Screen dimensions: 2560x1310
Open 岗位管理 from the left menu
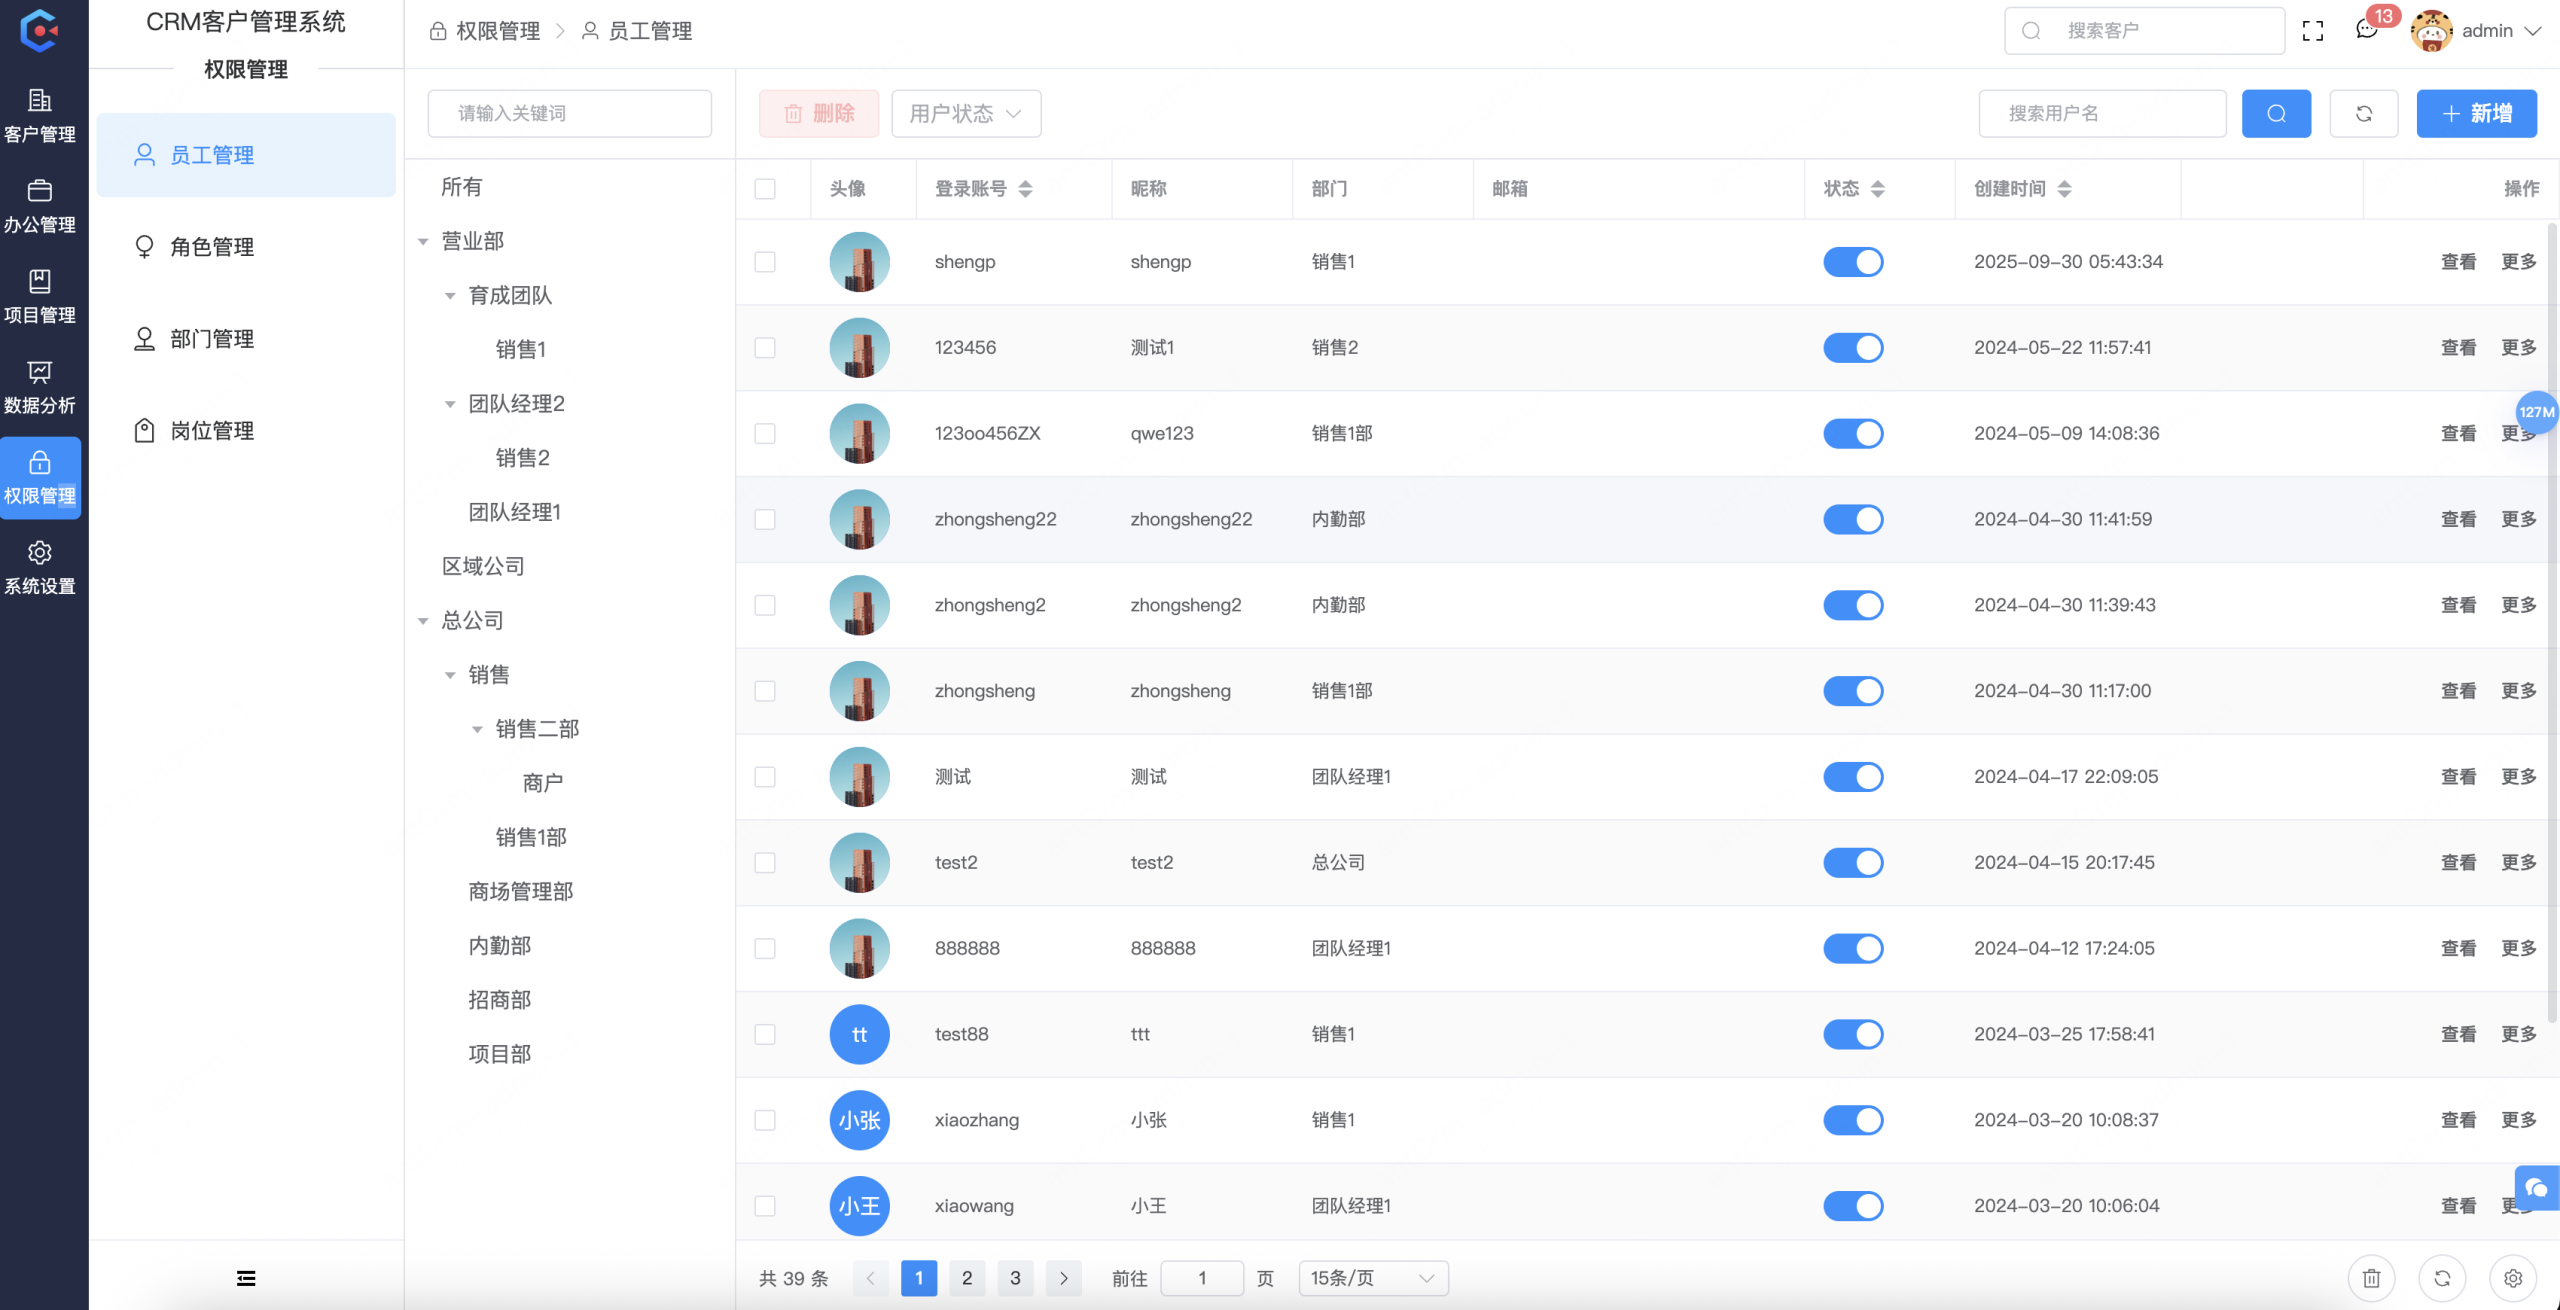212,430
